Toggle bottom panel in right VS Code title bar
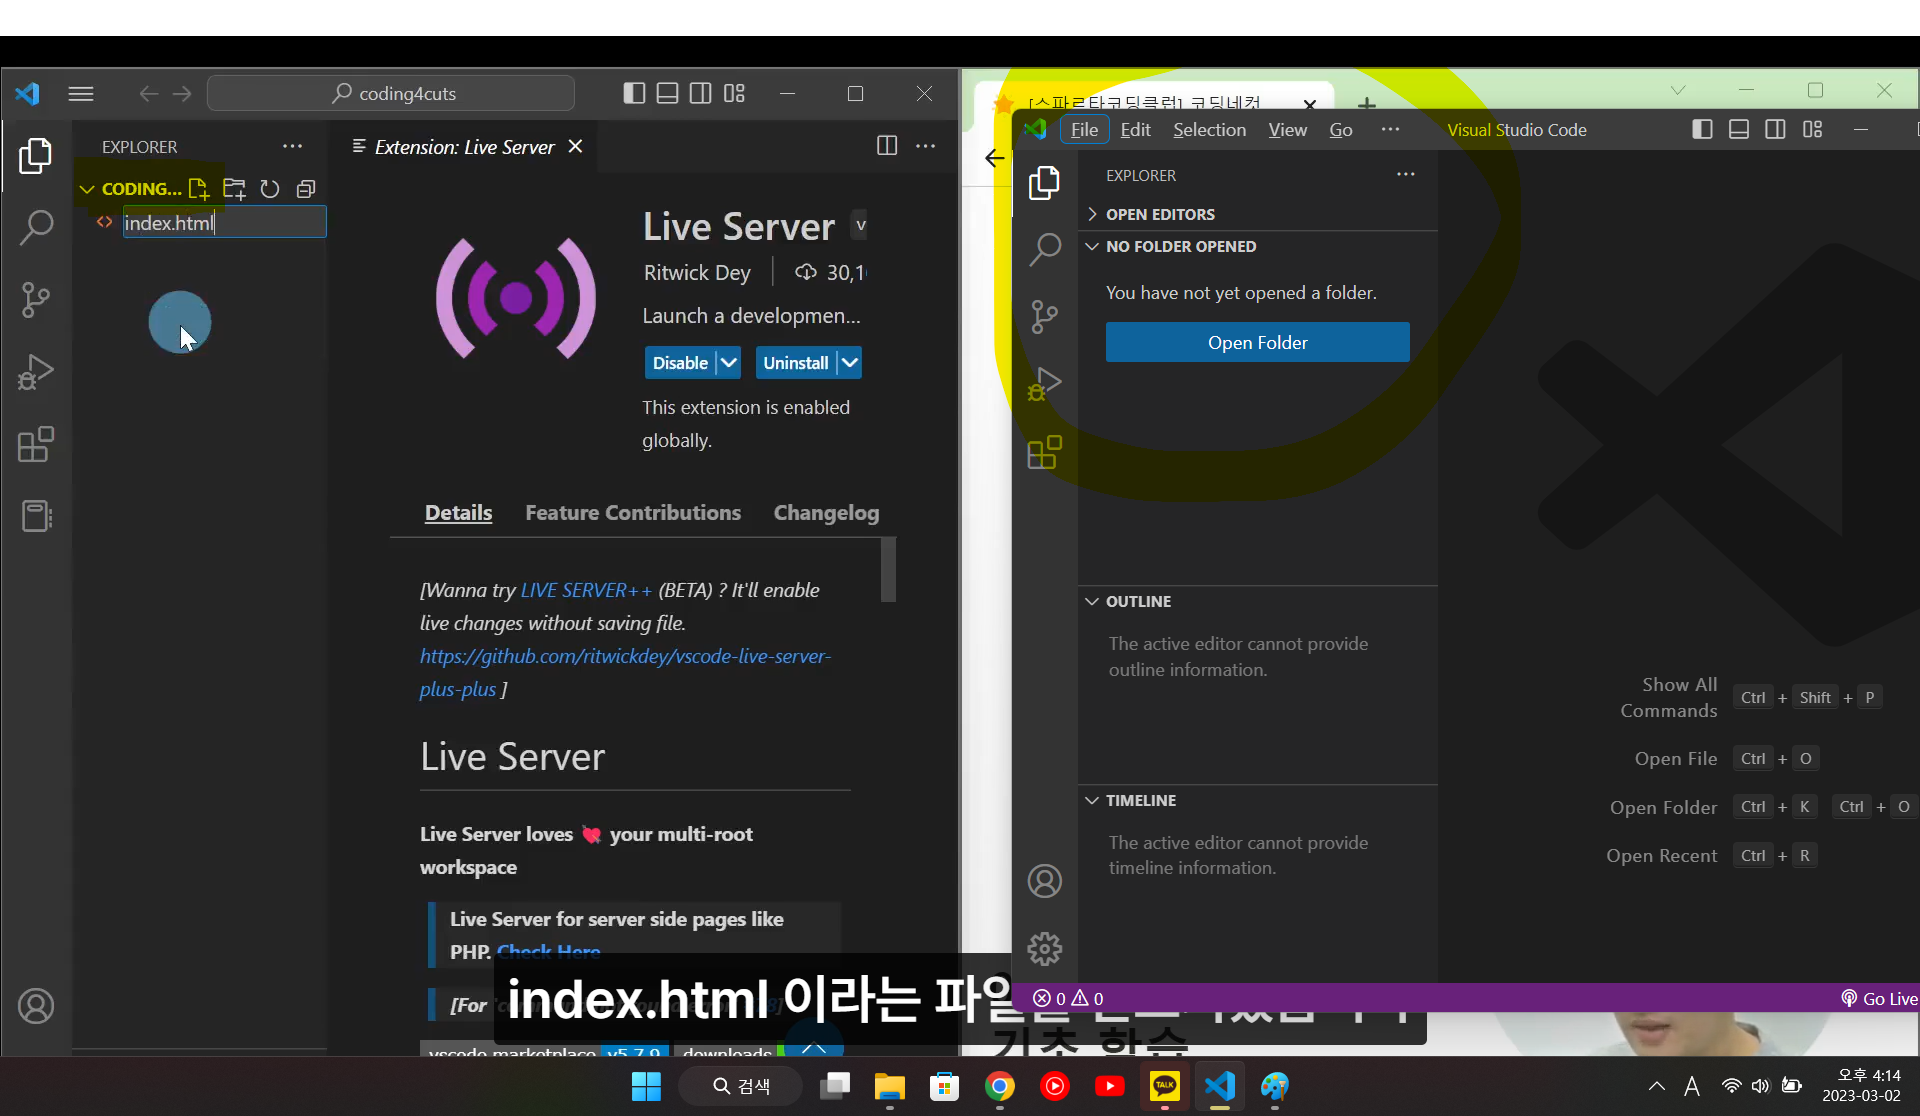The width and height of the screenshot is (1920, 1116). coord(1739,130)
